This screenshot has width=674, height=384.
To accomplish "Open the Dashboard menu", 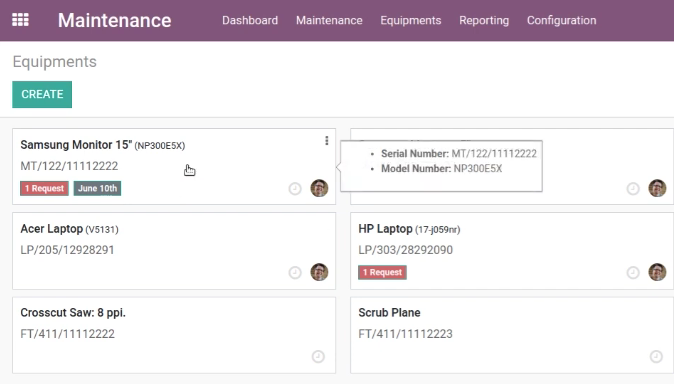I will [x=250, y=20].
